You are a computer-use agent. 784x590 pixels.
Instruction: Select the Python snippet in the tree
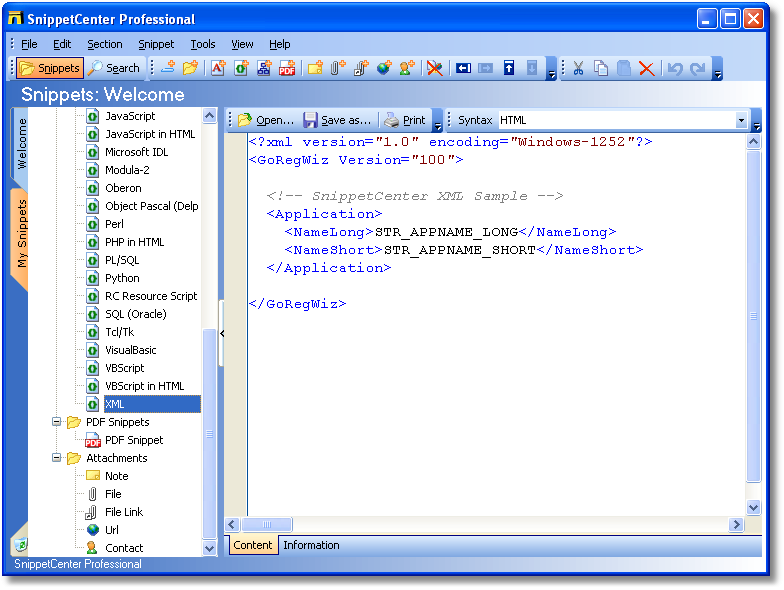[x=122, y=278]
